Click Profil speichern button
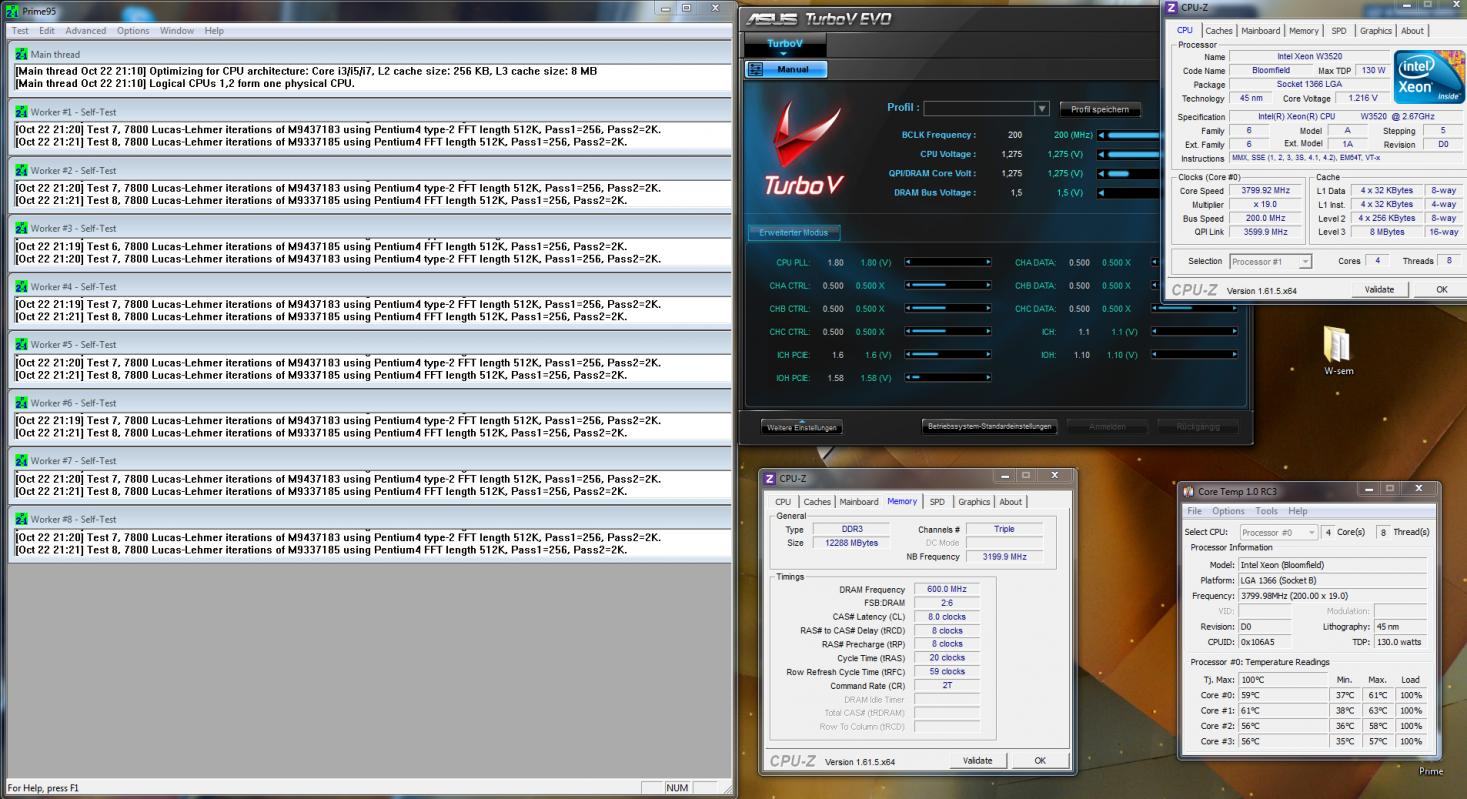This screenshot has width=1467, height=799. [x=1100, y=109]
